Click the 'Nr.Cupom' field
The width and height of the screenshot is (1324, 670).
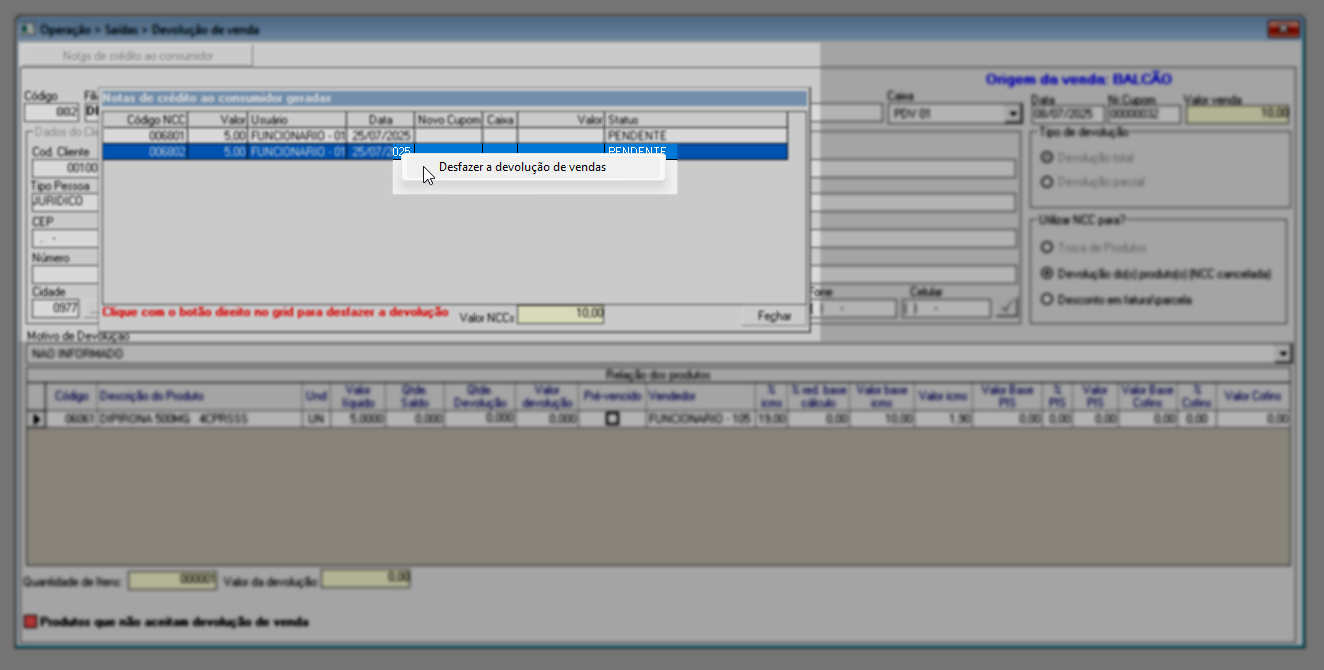point(1143,114)
